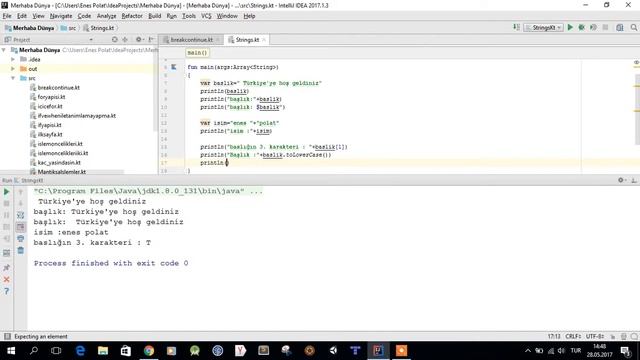This screenshot has height=360, width=640.
Task: Toggle scroll to end in console
Action: click(20, 227)
